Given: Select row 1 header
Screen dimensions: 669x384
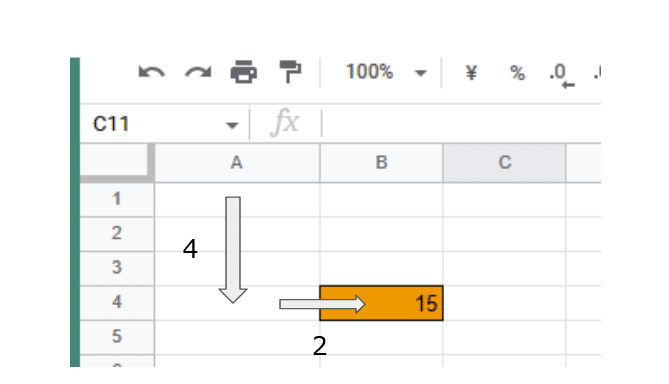Looking at the screenshot, I should coord(116,199).
